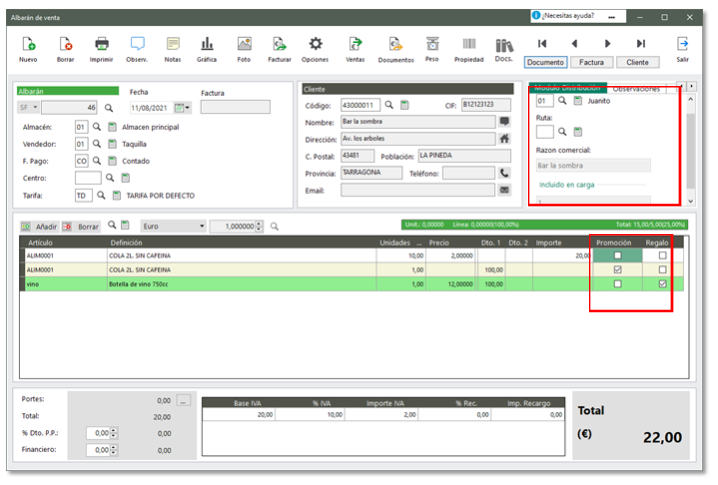Image resolution: width=718 pixels, height=485 pixels.
Task: Click the Imprimir printer icon
Action: [x=102, y=44]
